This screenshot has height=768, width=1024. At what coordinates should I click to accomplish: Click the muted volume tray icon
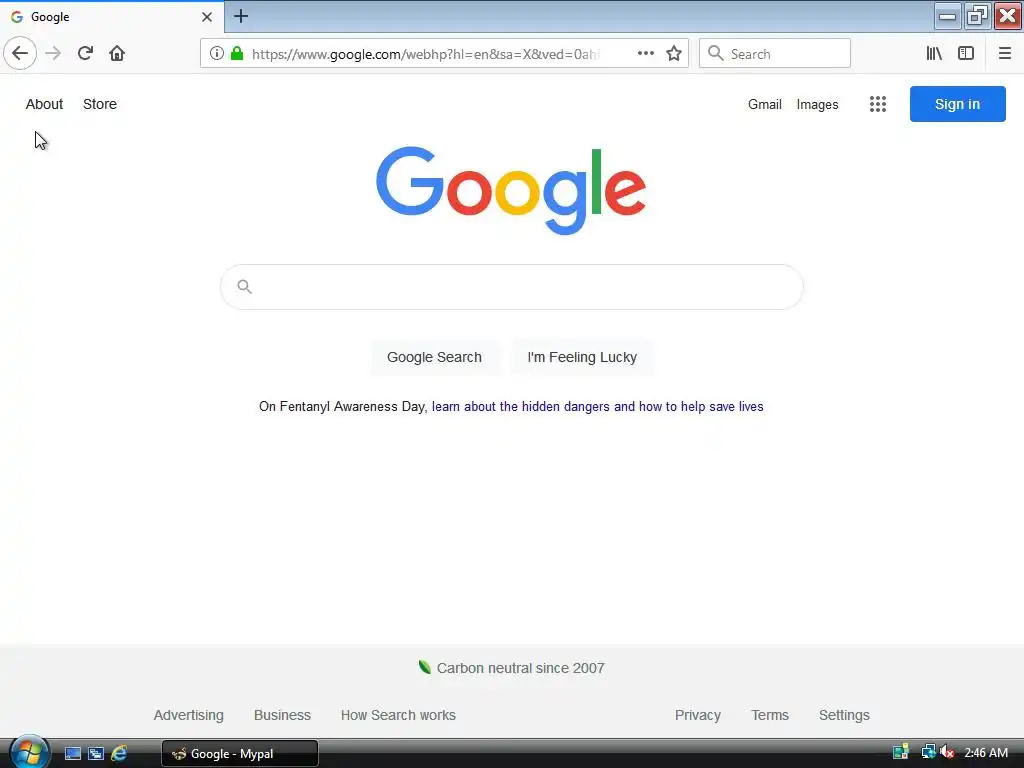(x=947, y=752)
